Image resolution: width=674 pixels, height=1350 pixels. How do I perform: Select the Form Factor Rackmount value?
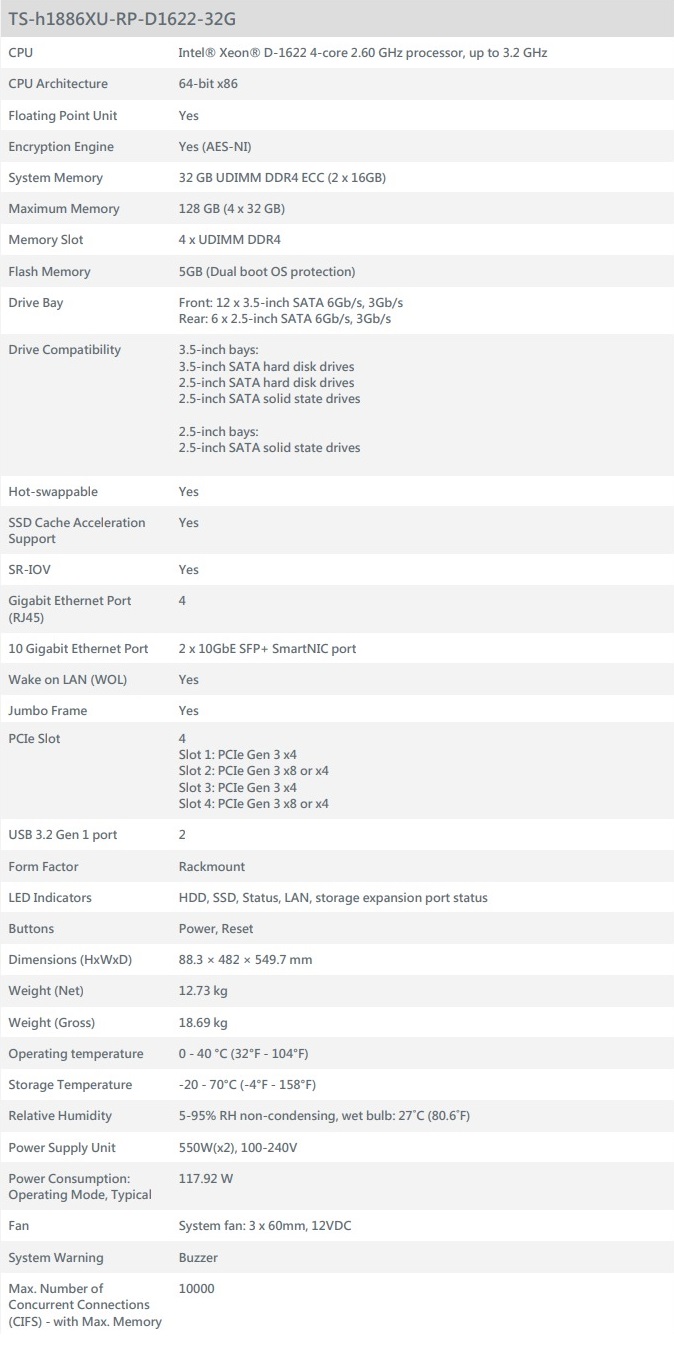[x=211, y=867]
